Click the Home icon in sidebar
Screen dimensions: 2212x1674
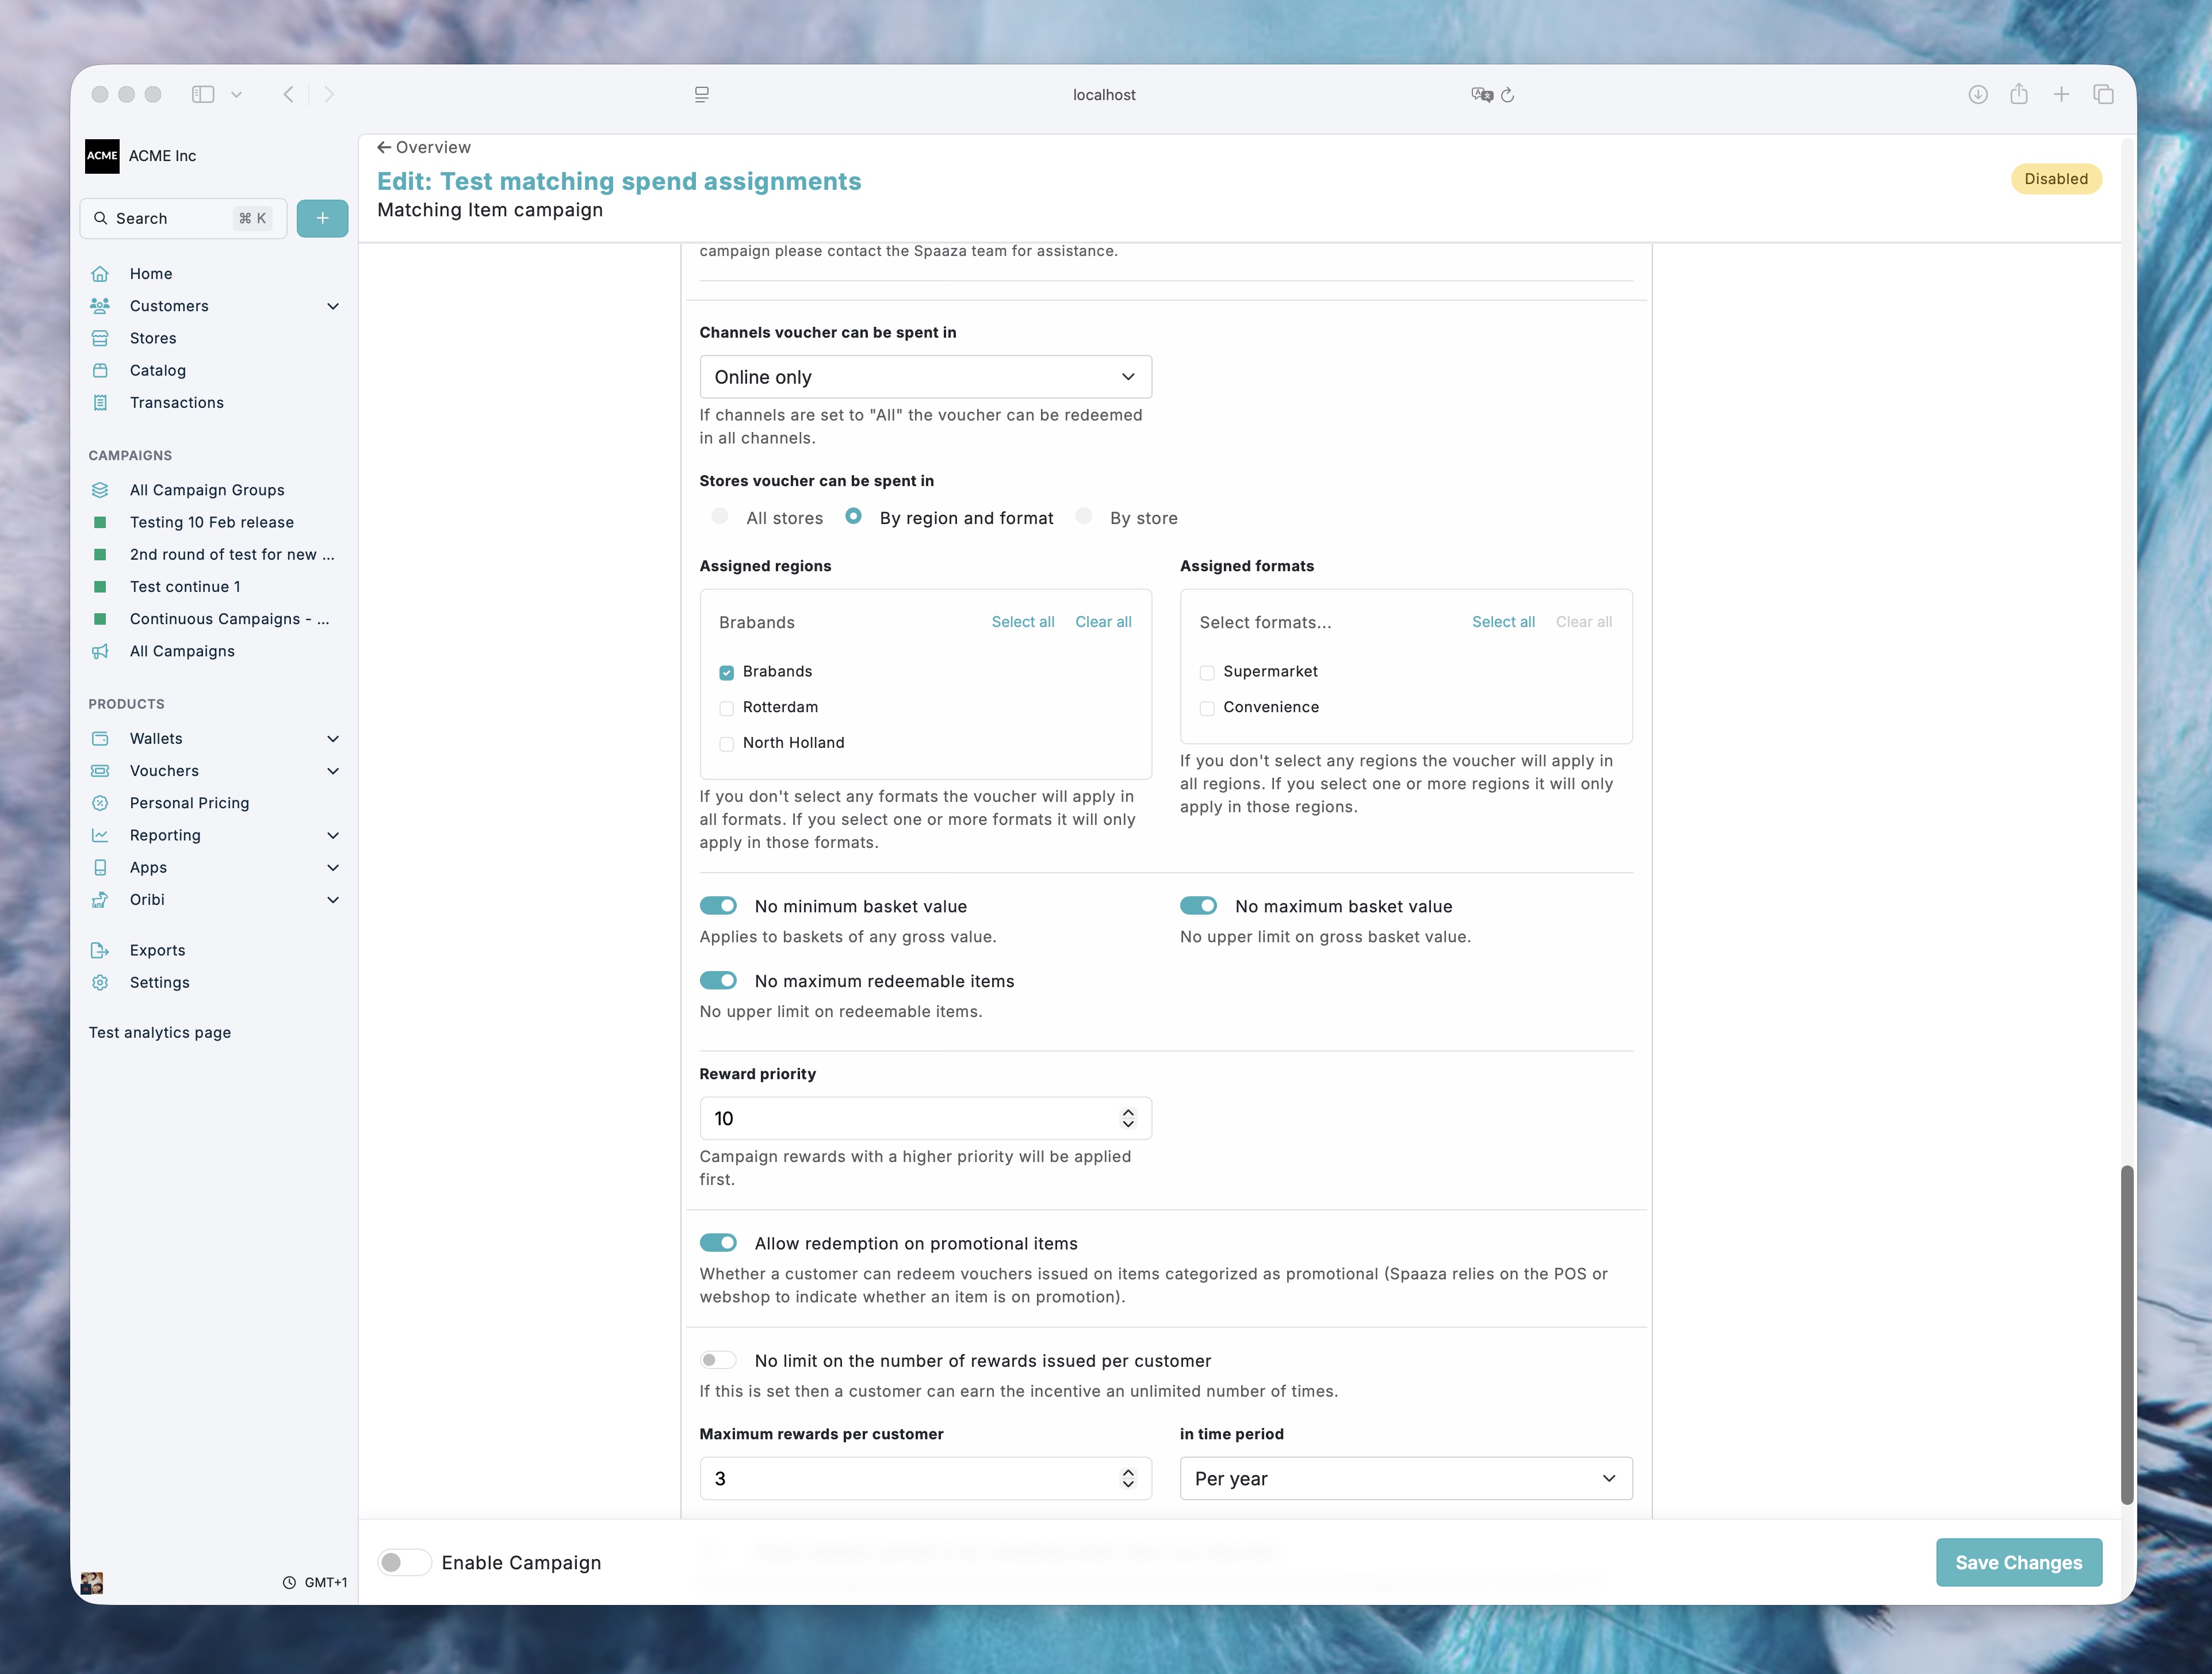(x=100, y=274)
